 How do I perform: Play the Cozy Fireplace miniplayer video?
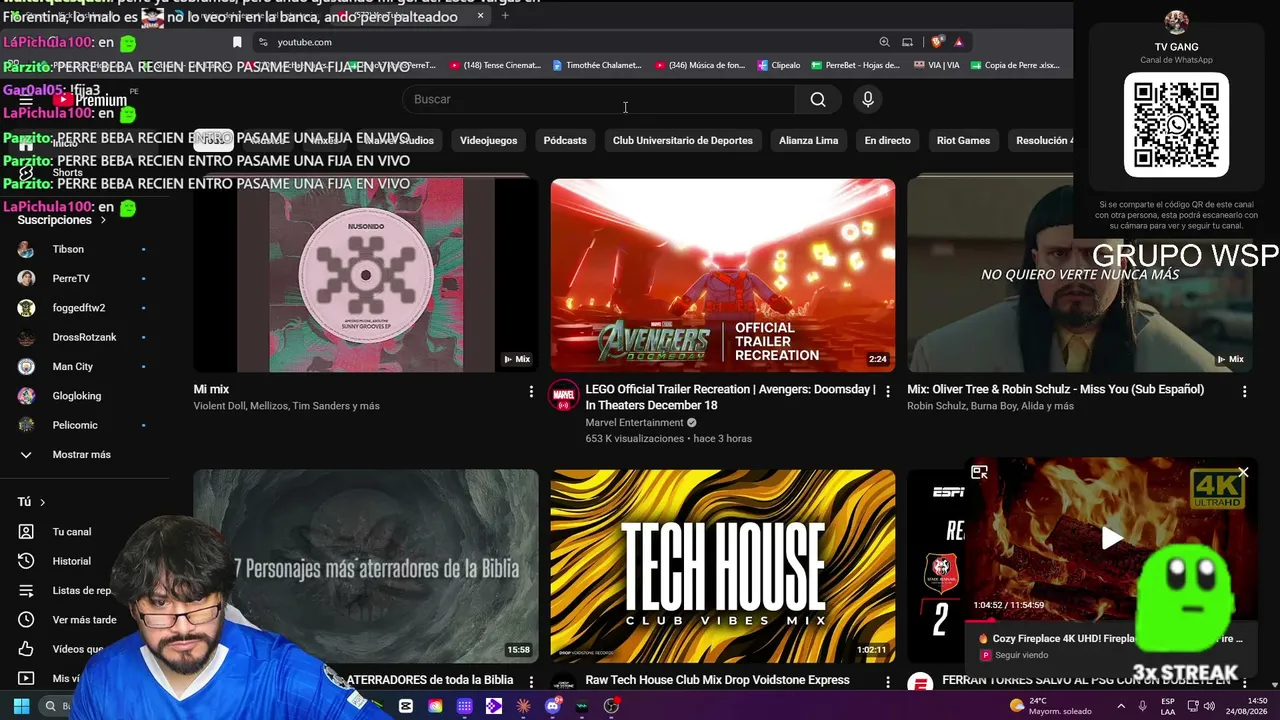(1111, 538)
